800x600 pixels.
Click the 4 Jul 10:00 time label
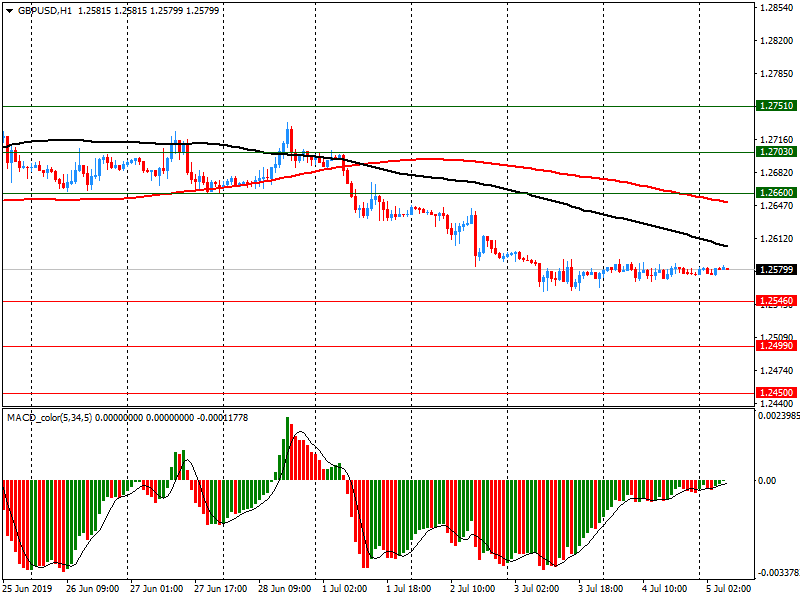pos(664,588)
